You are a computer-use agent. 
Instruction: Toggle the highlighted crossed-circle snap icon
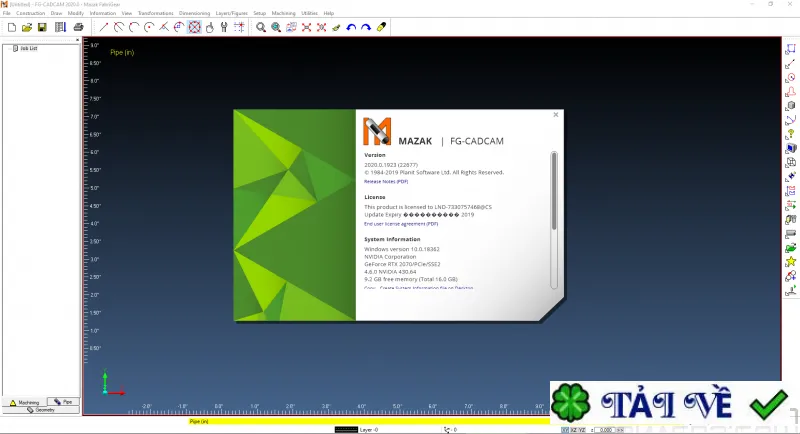click(194, 28)
